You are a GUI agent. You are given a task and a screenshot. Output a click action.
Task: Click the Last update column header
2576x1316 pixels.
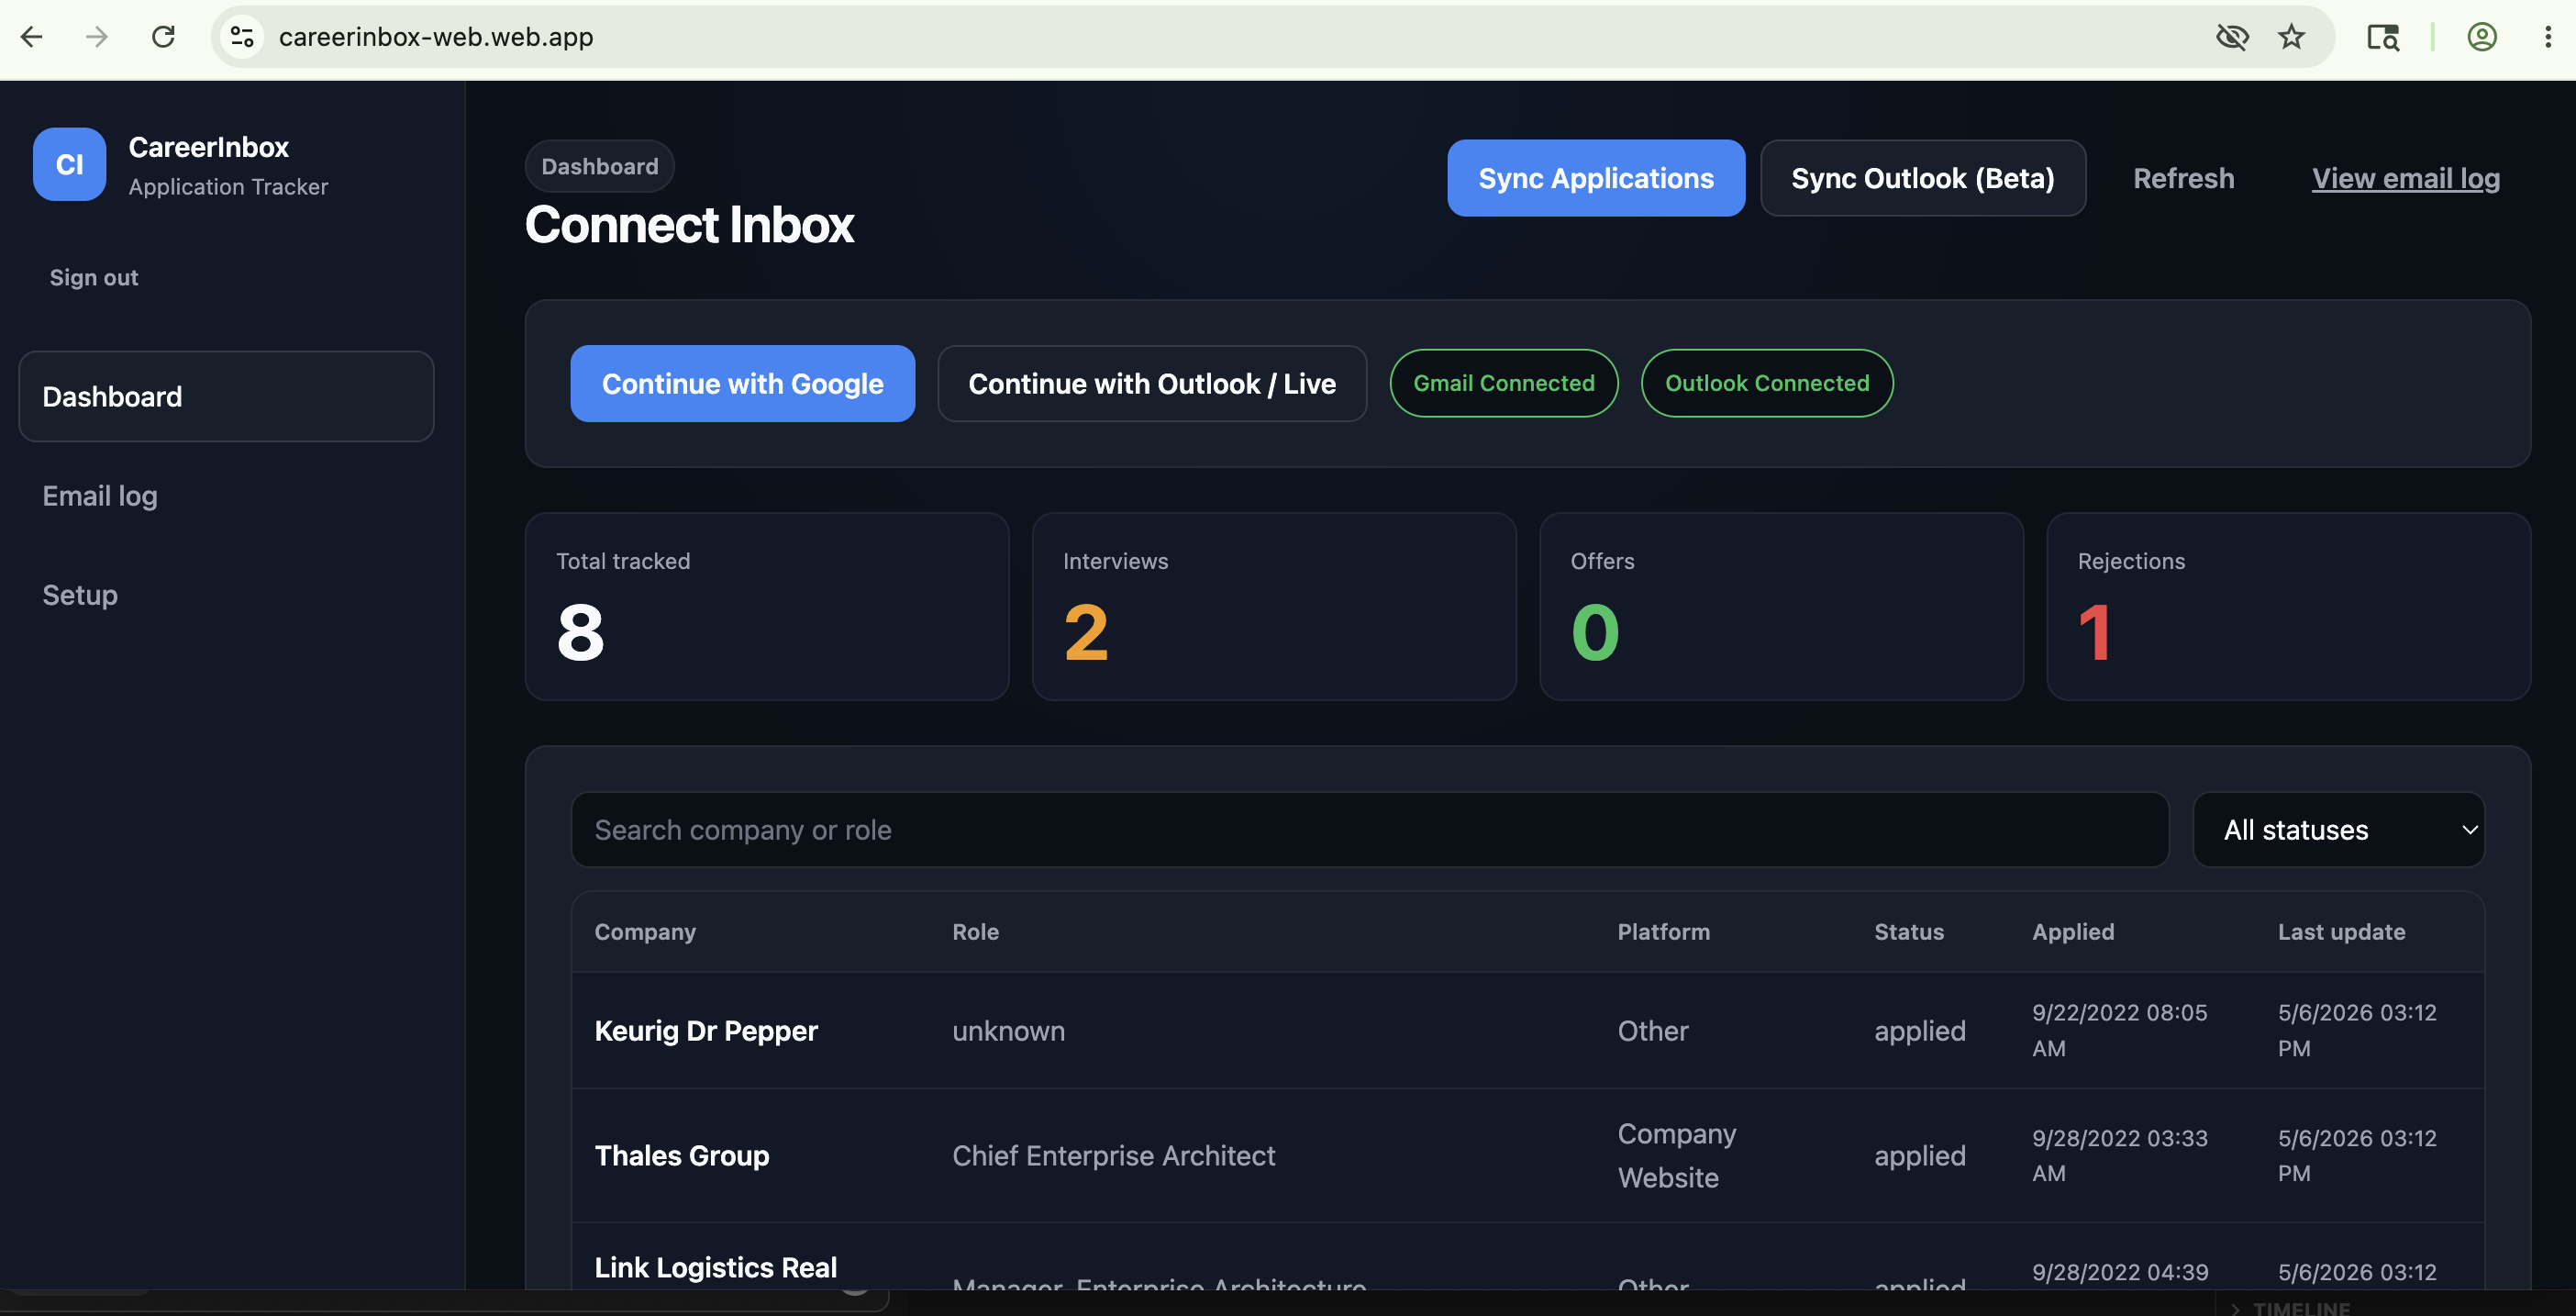[2341, 931]
